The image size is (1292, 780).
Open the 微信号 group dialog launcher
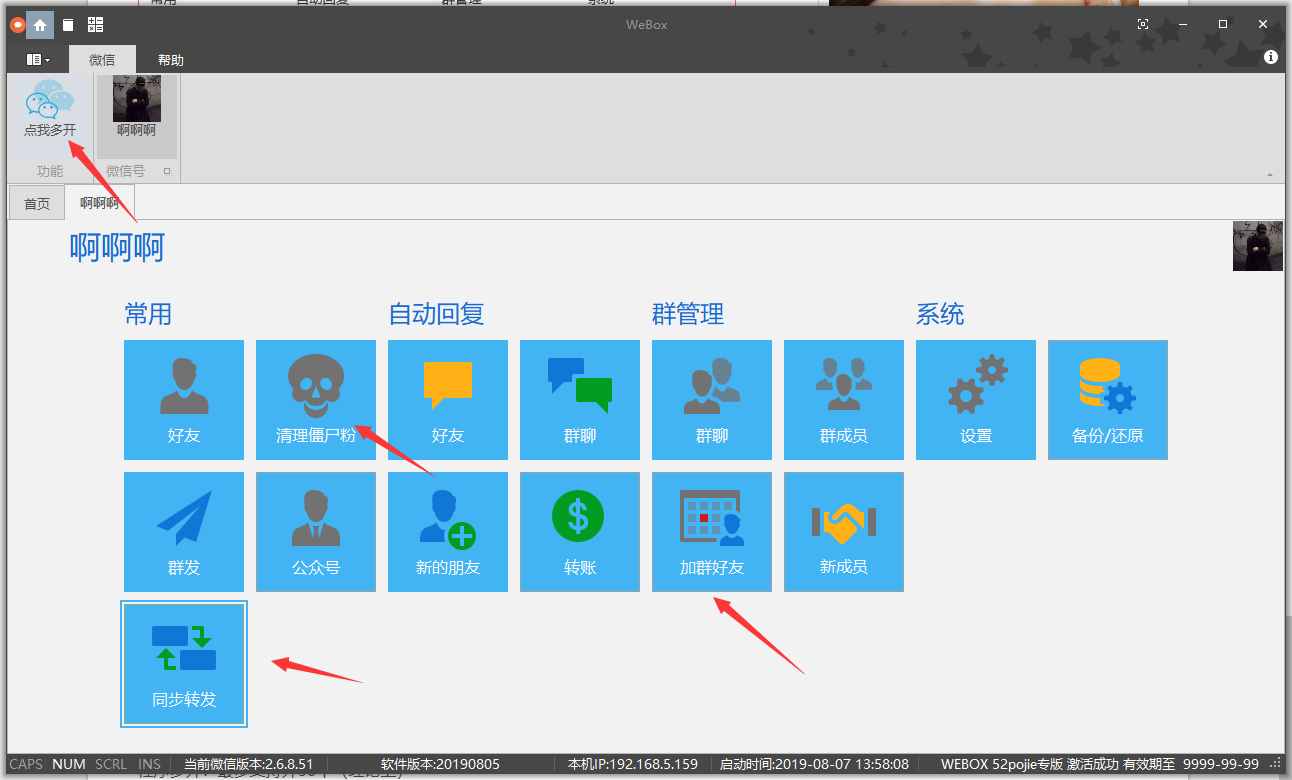(x=167, y=171)
